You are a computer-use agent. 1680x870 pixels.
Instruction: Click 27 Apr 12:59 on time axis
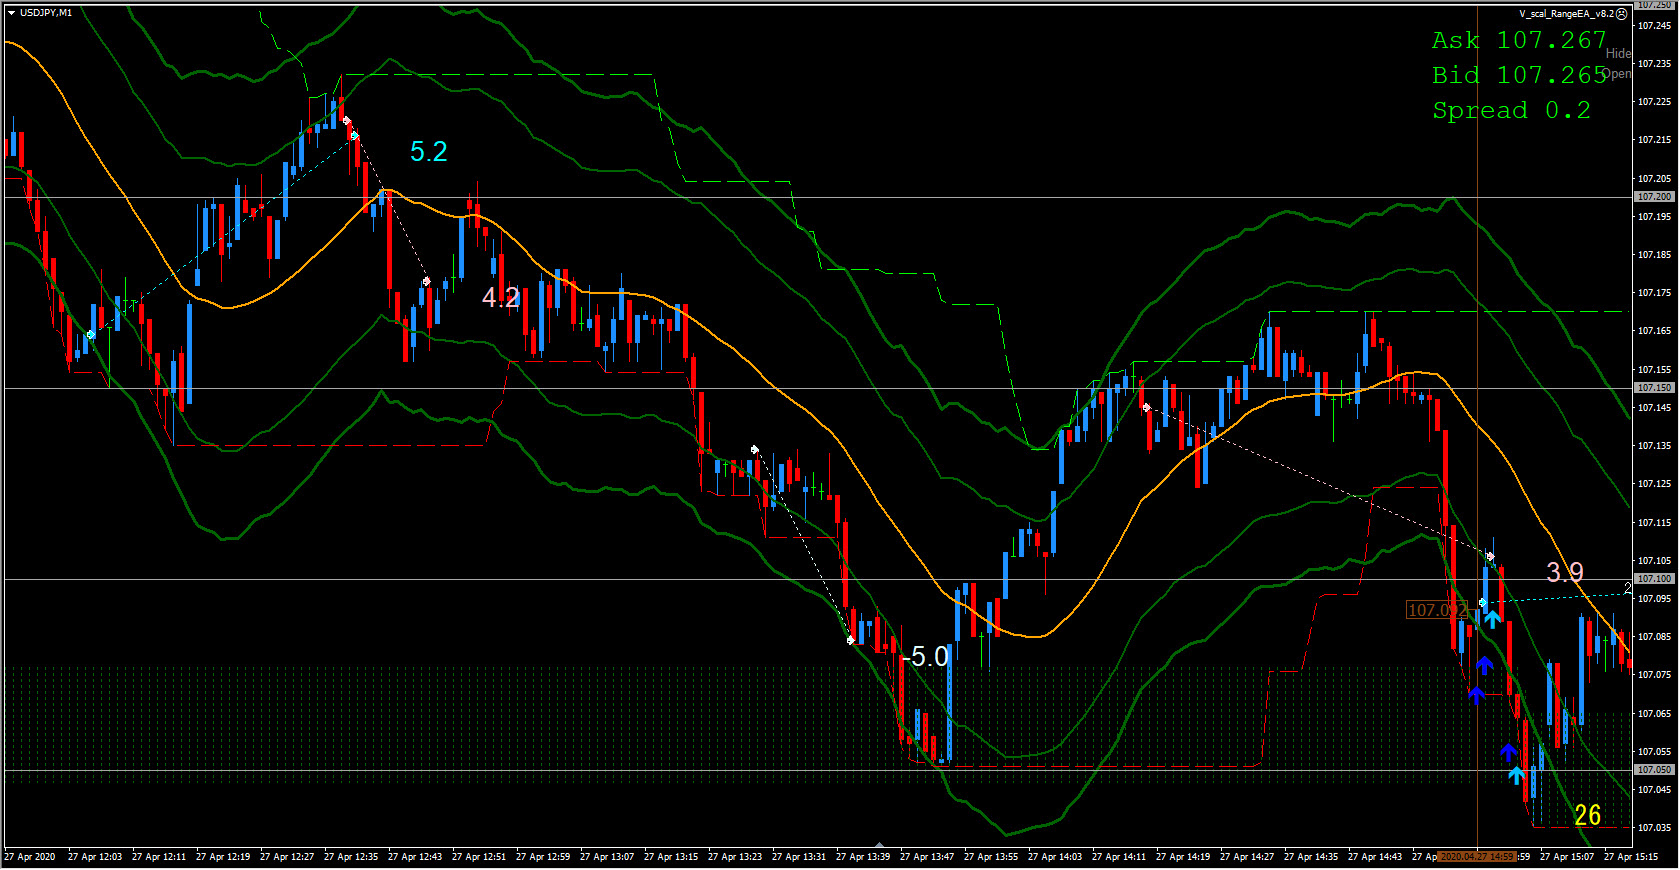tap(543, 857)
